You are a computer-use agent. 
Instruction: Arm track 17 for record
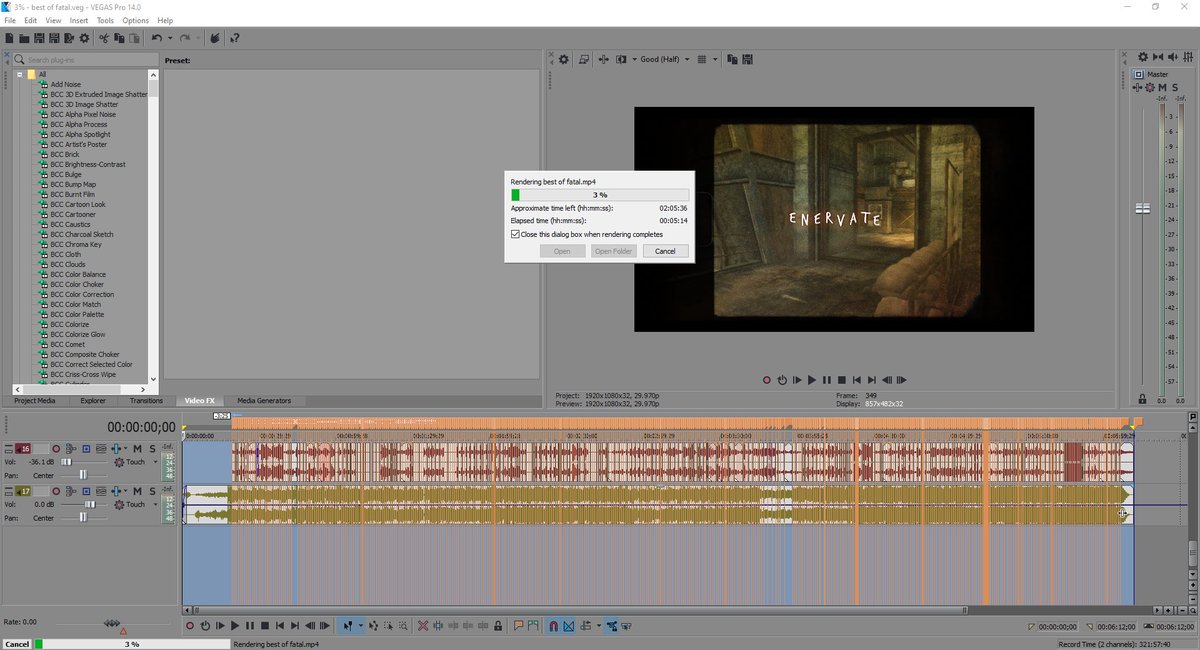click(56, 491)
